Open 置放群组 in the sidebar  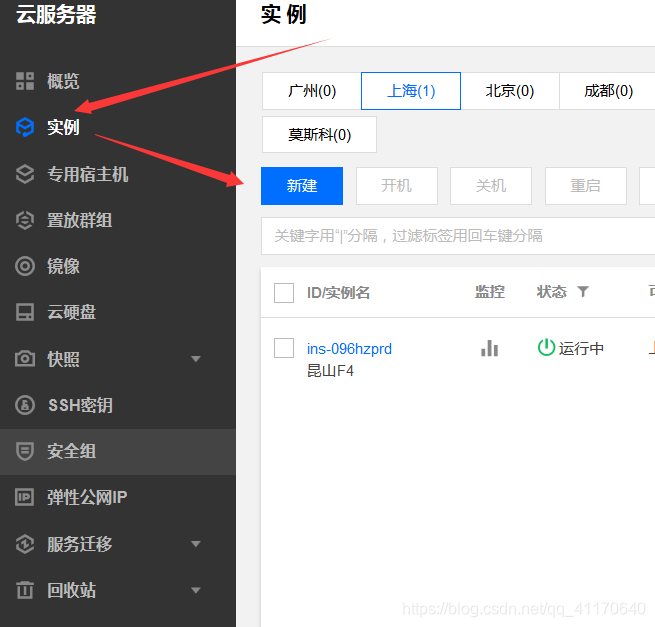click(x=79, y=220)
